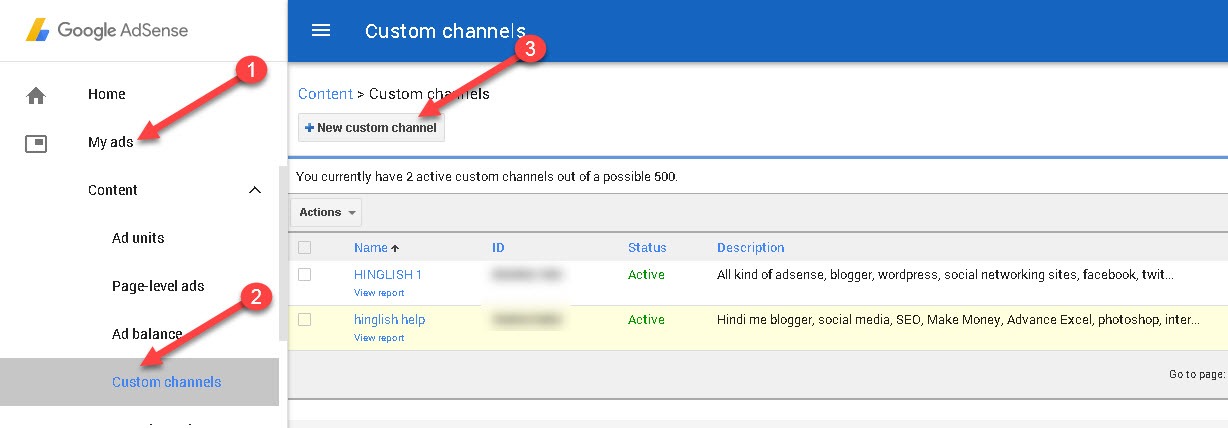Click the sort arrow beside Name
1228x428 pixels.
(x=394, y=248)
